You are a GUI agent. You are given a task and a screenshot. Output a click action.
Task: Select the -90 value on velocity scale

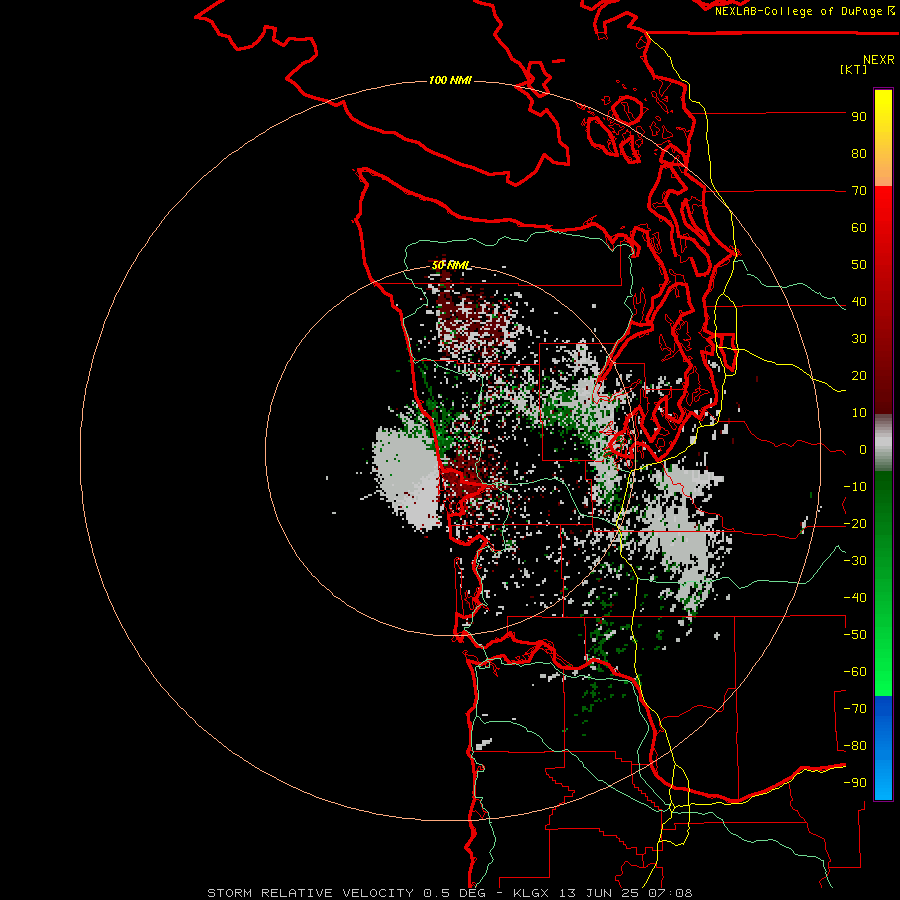click(x=855, y=783)
